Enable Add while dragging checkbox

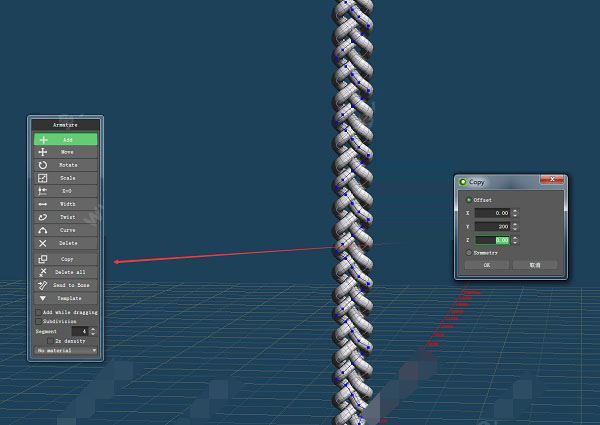pyautogui.click(x=38, y=312)
